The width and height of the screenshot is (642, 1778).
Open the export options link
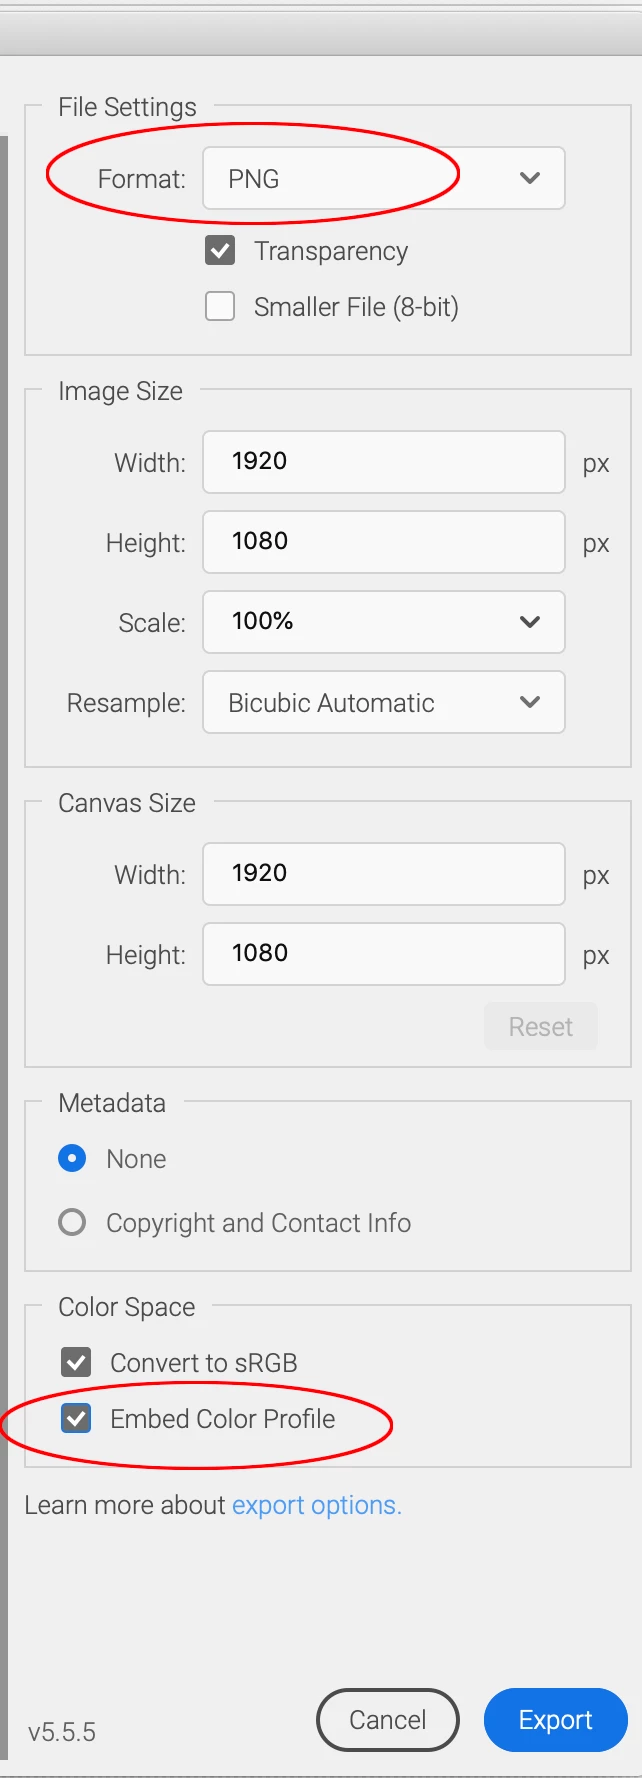[x=316, y=1505]
